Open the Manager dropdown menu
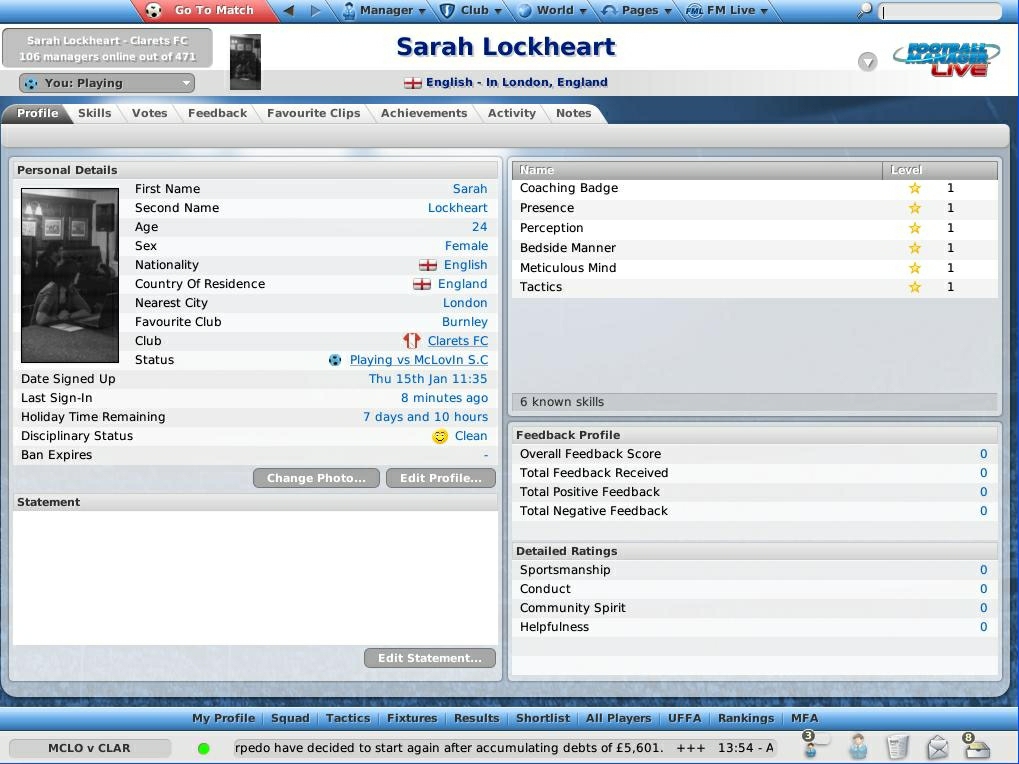 pos(388,11)
